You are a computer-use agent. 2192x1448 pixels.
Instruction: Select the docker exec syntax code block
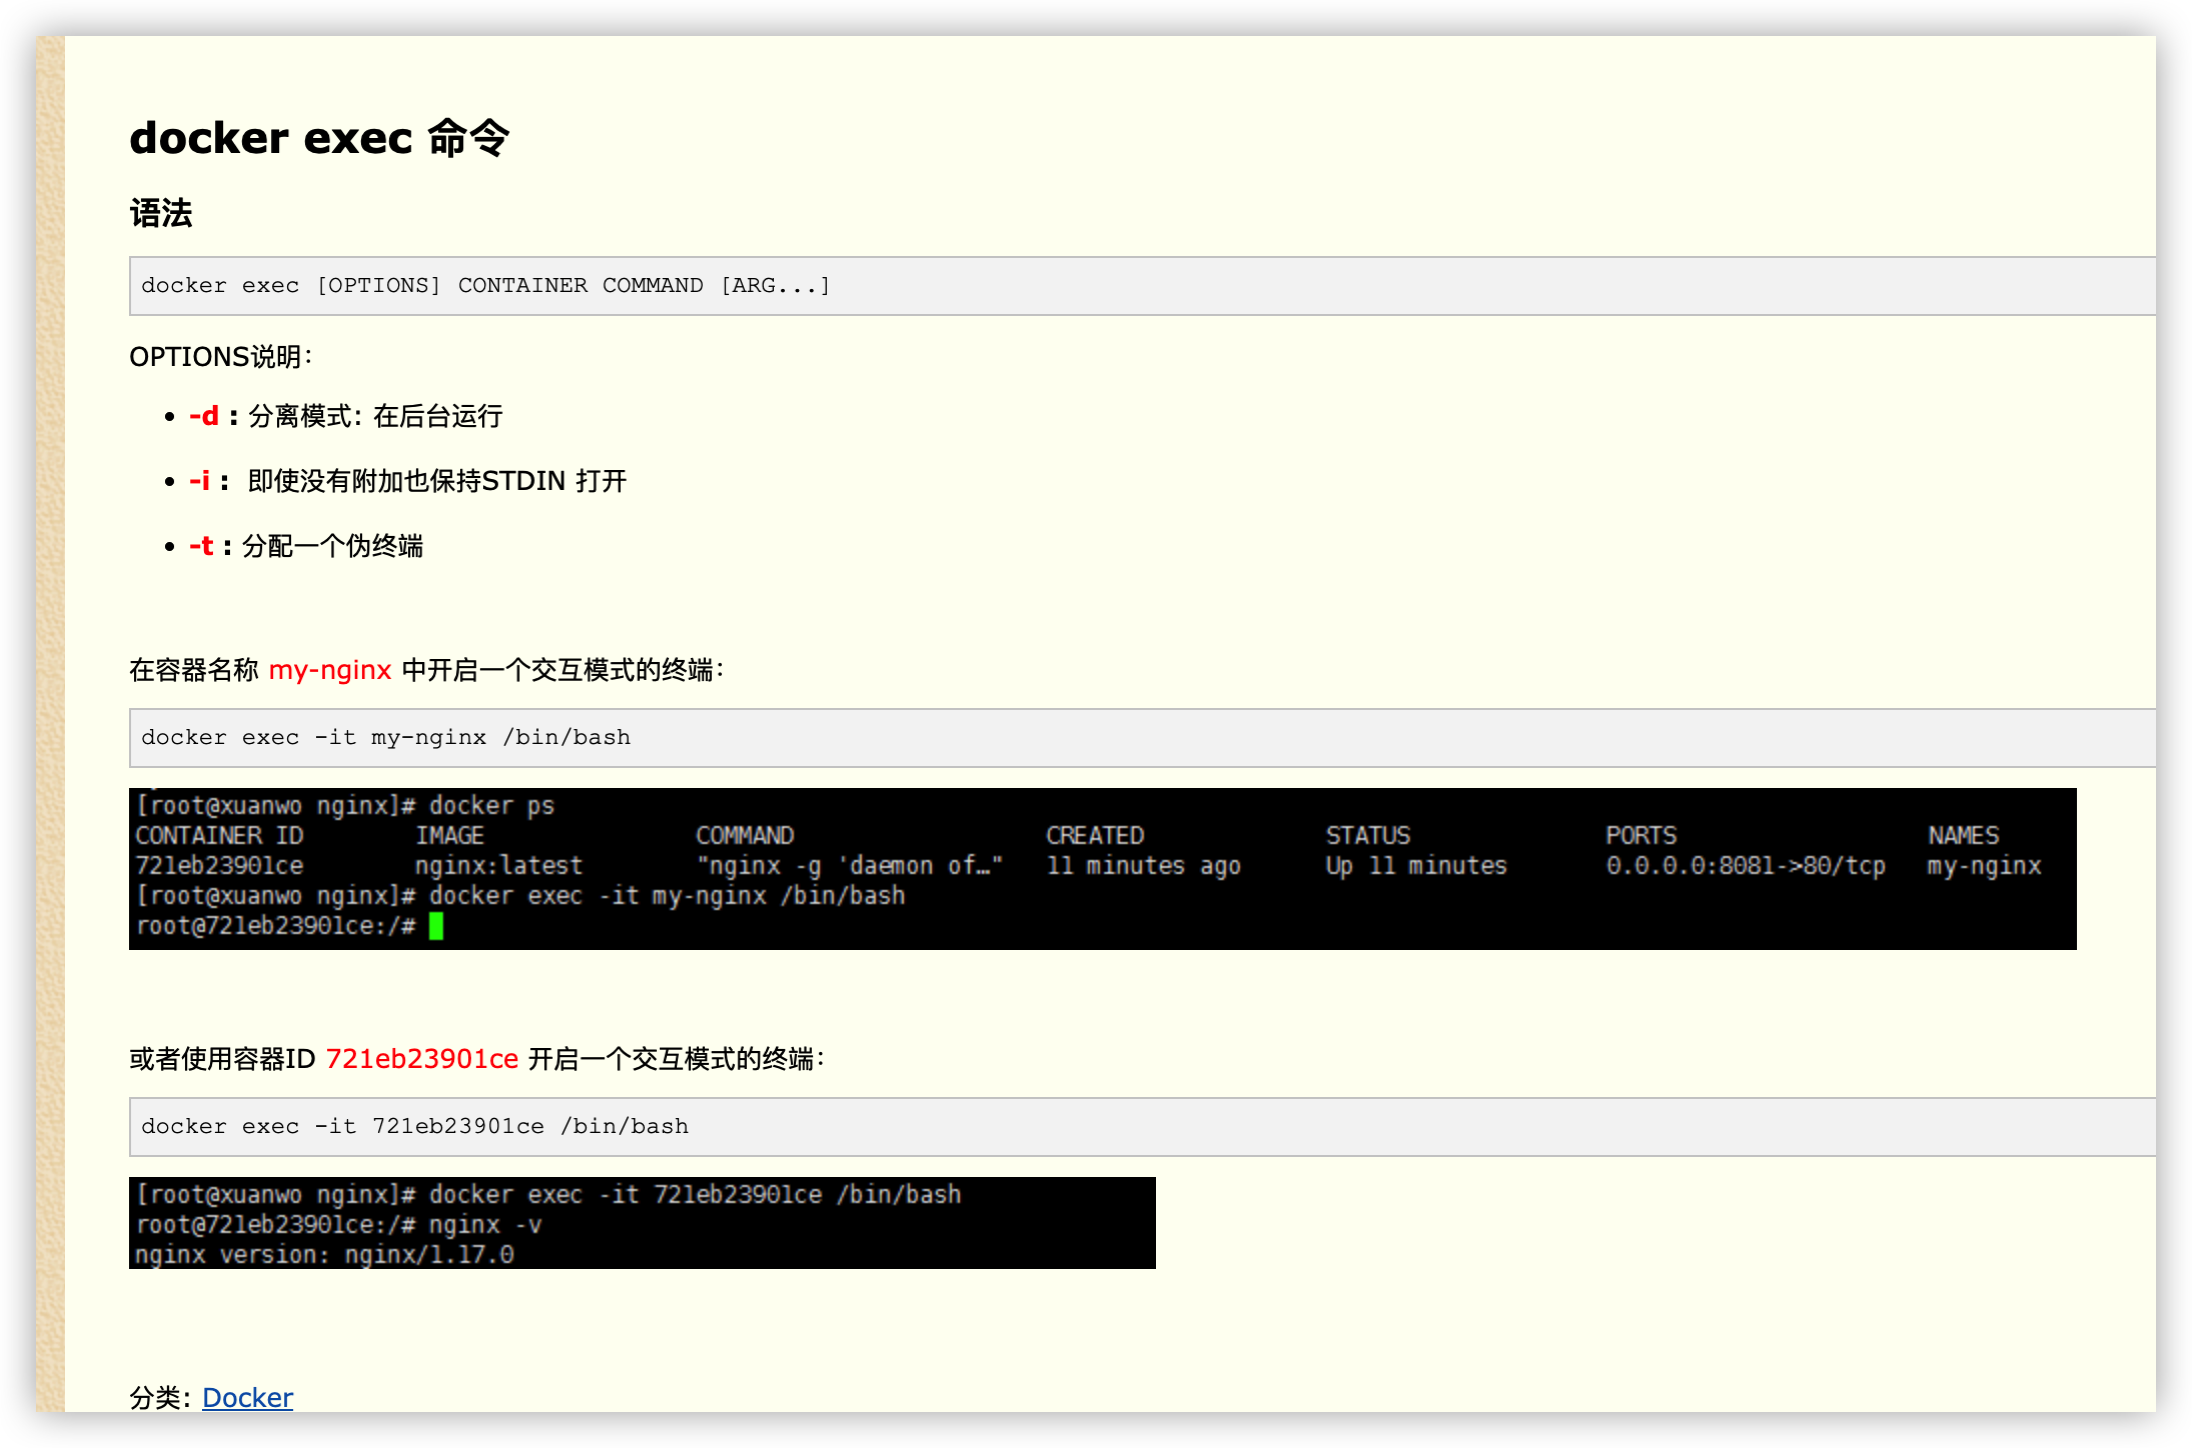pyautogui.click(x=484, y=285)
